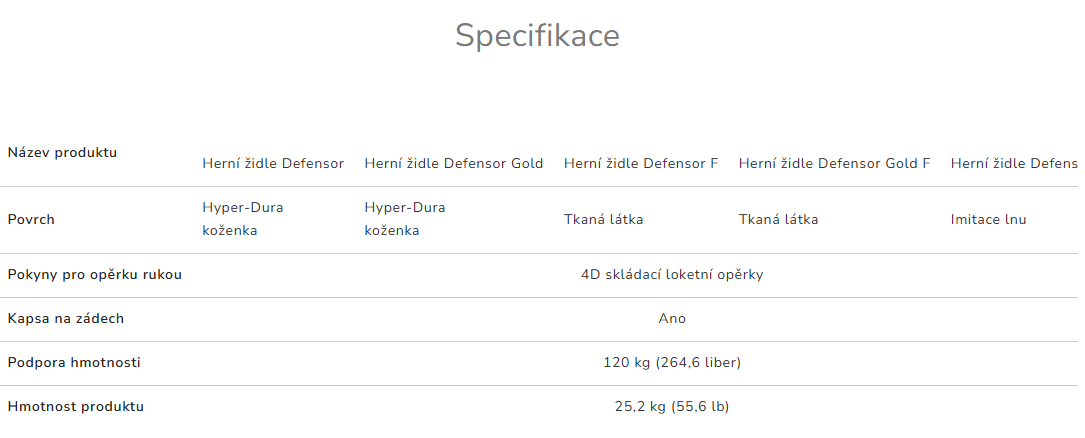Select Tkaná látka under Herní židle Defensor F
Viewport: 1085px width, 438px height.
[x=603, y=220]
